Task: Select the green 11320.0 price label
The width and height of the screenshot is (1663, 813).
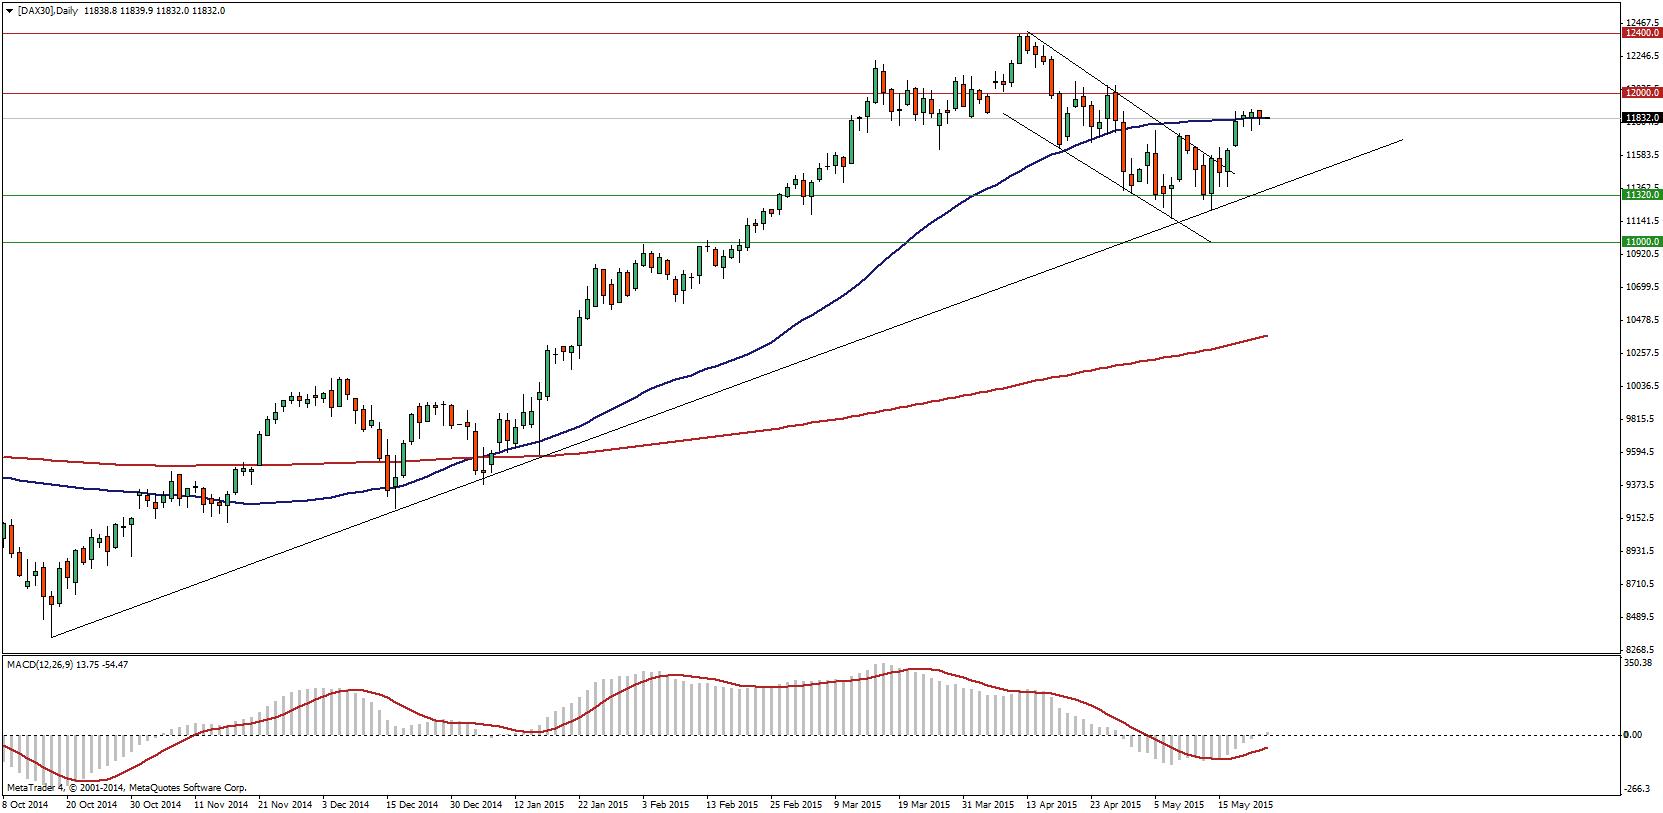Action: (x=1643, y=195)
